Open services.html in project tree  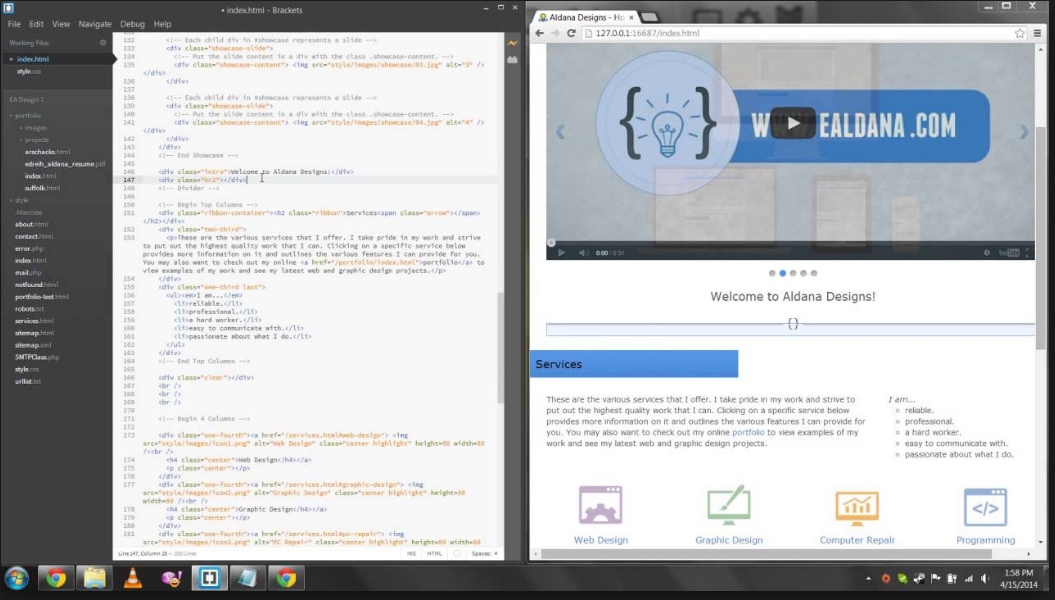pos(34,321)
